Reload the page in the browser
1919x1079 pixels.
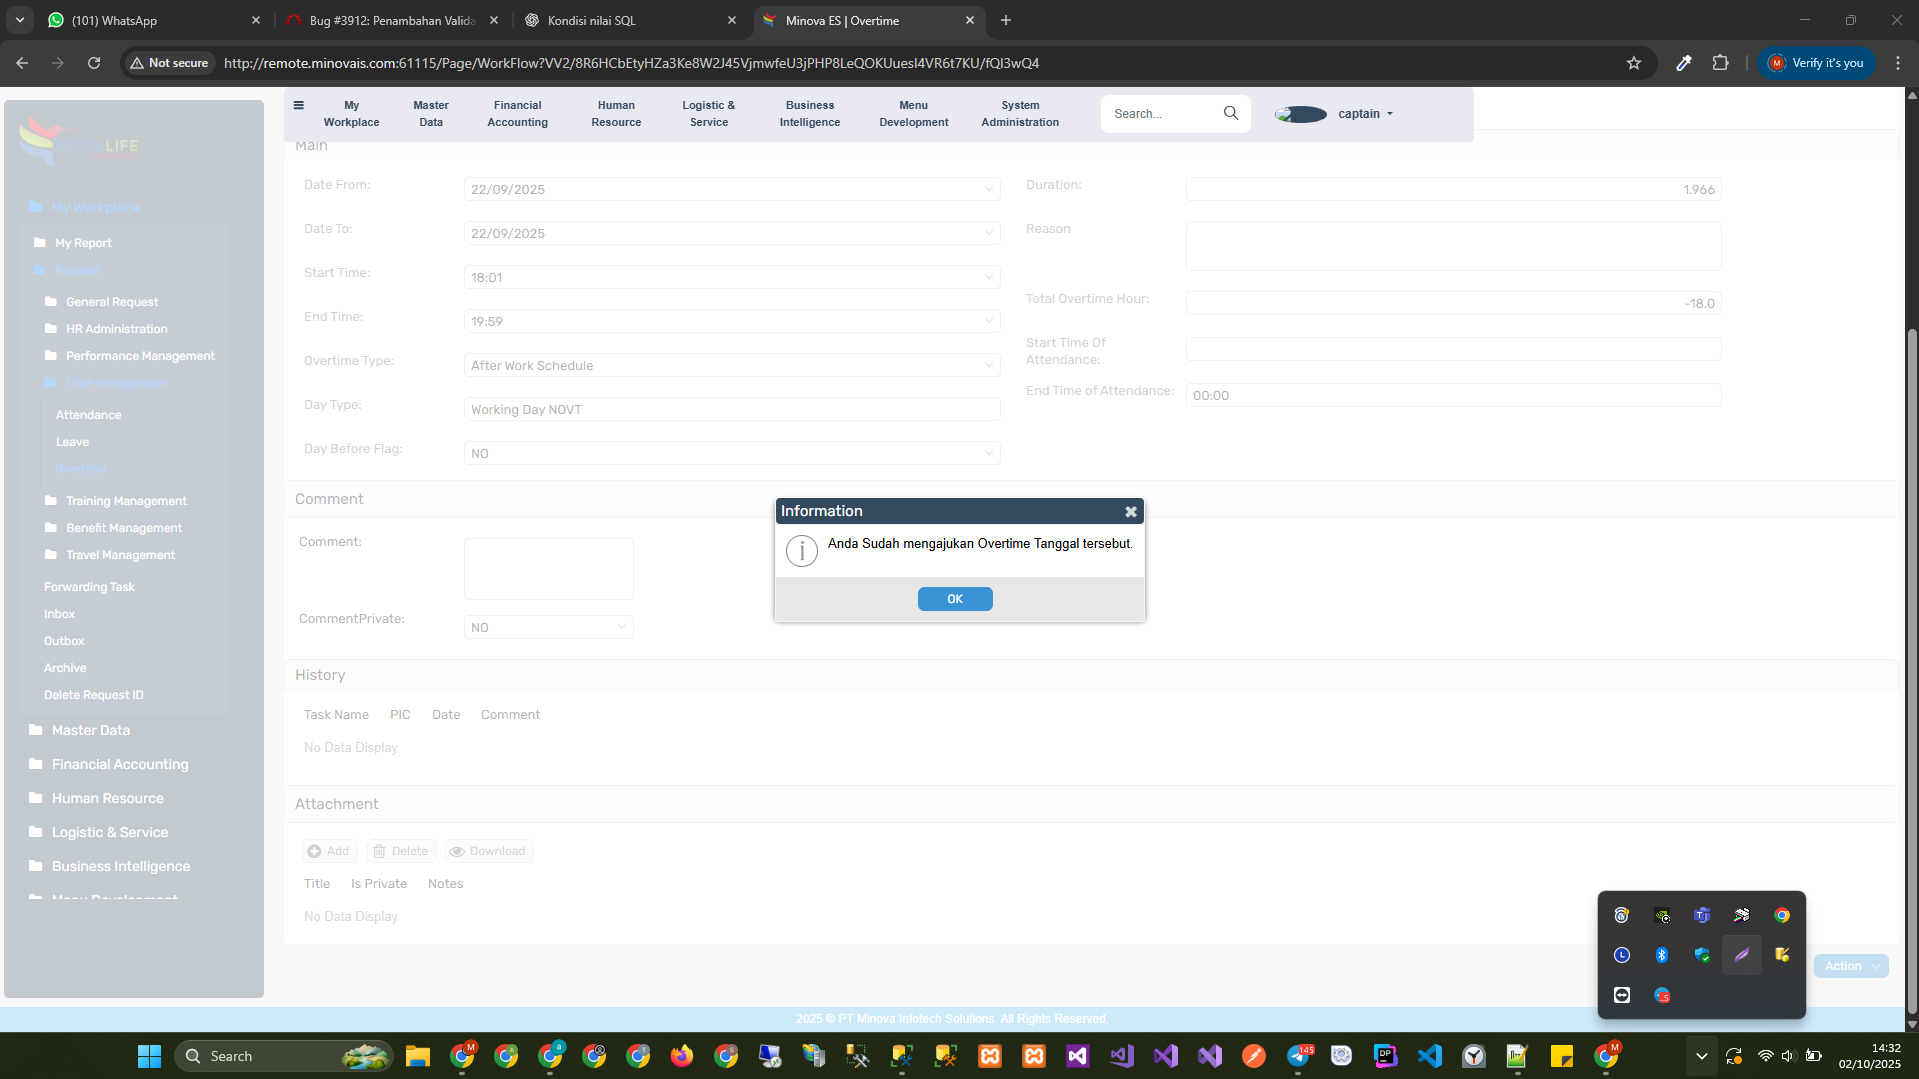click(94, 63)
